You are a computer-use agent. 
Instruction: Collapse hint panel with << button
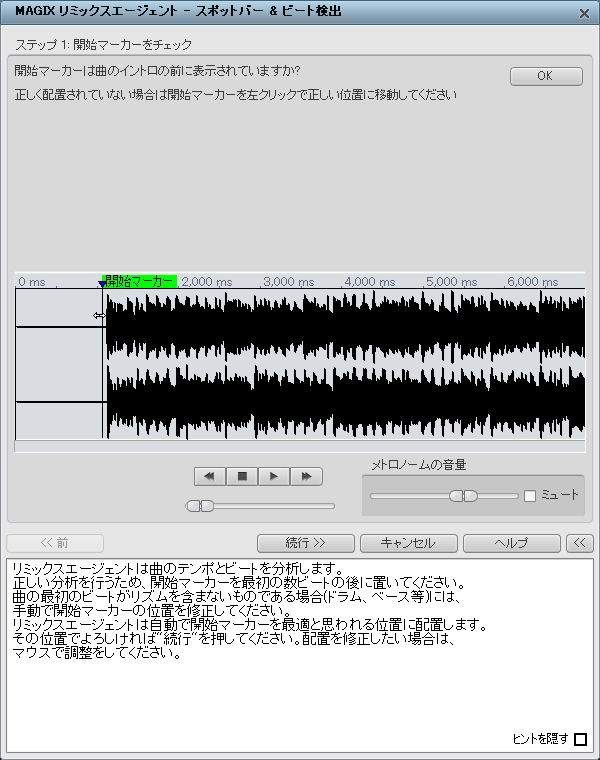coord(580,543)
